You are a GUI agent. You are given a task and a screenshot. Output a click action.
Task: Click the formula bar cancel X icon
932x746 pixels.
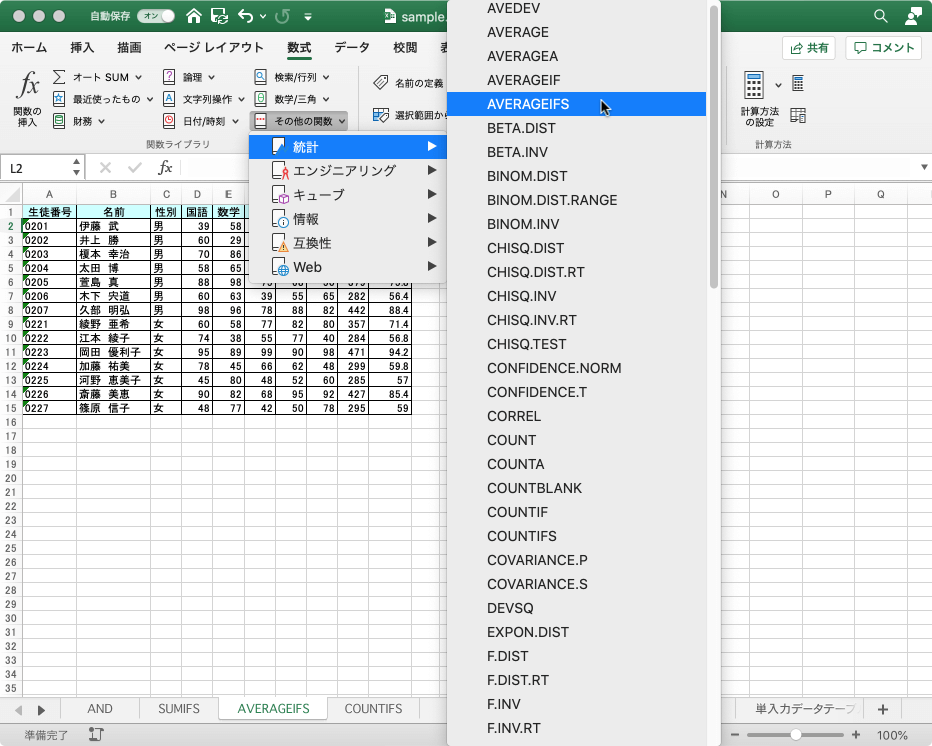(105, 168)
